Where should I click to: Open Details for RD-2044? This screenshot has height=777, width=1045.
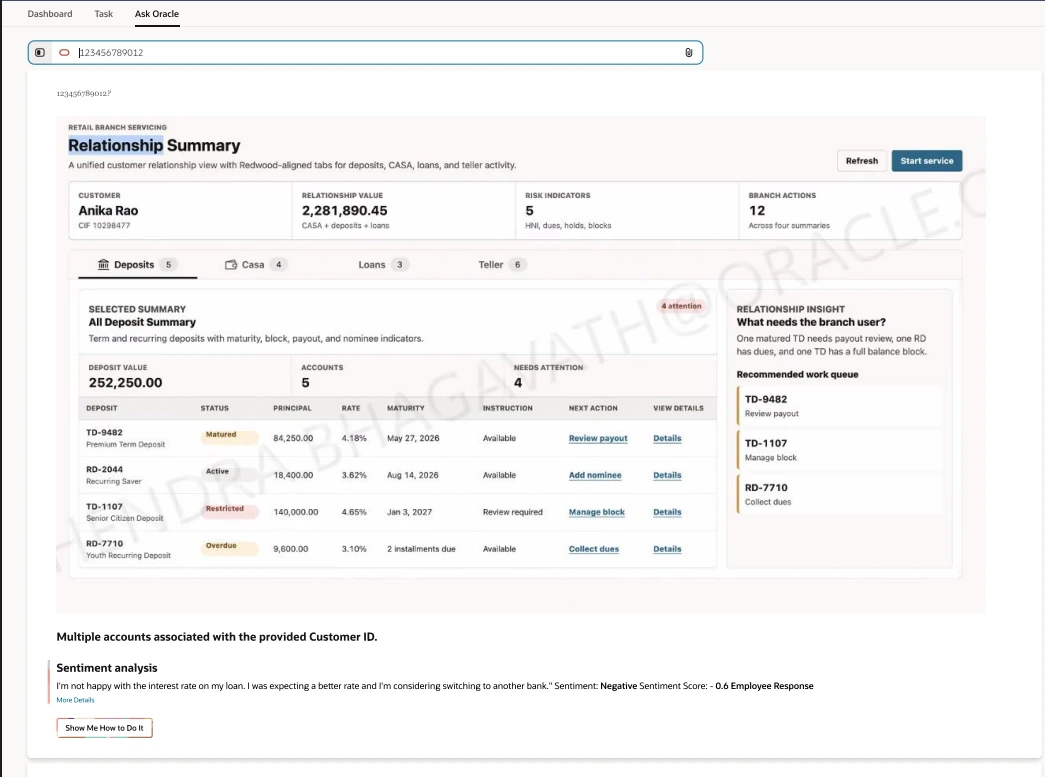click(x=667, y=475)
